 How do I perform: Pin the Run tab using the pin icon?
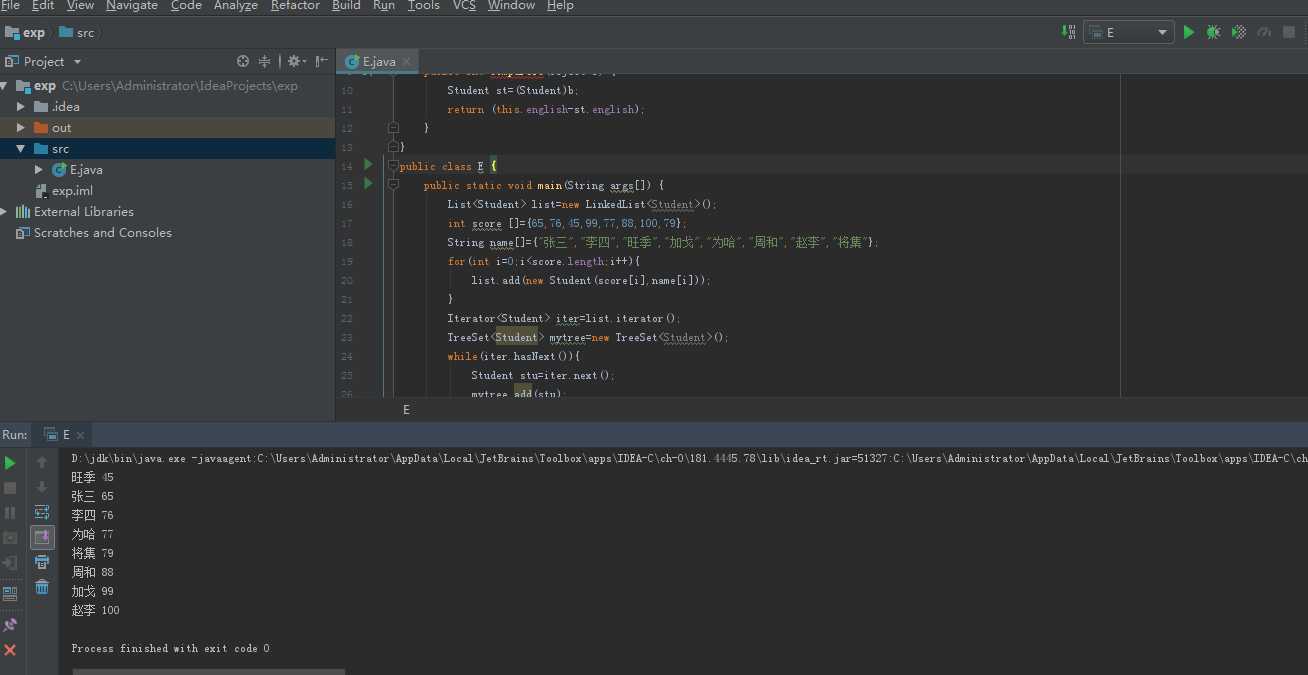(10, 625)
